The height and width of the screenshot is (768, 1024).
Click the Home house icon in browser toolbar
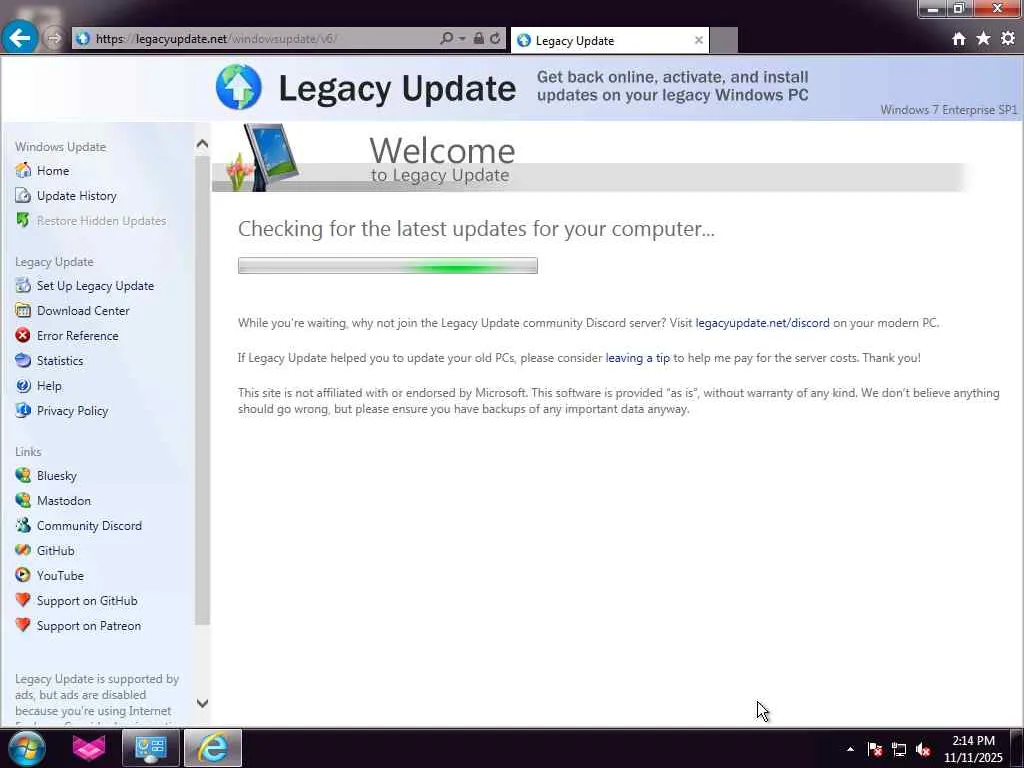(958, 39)
